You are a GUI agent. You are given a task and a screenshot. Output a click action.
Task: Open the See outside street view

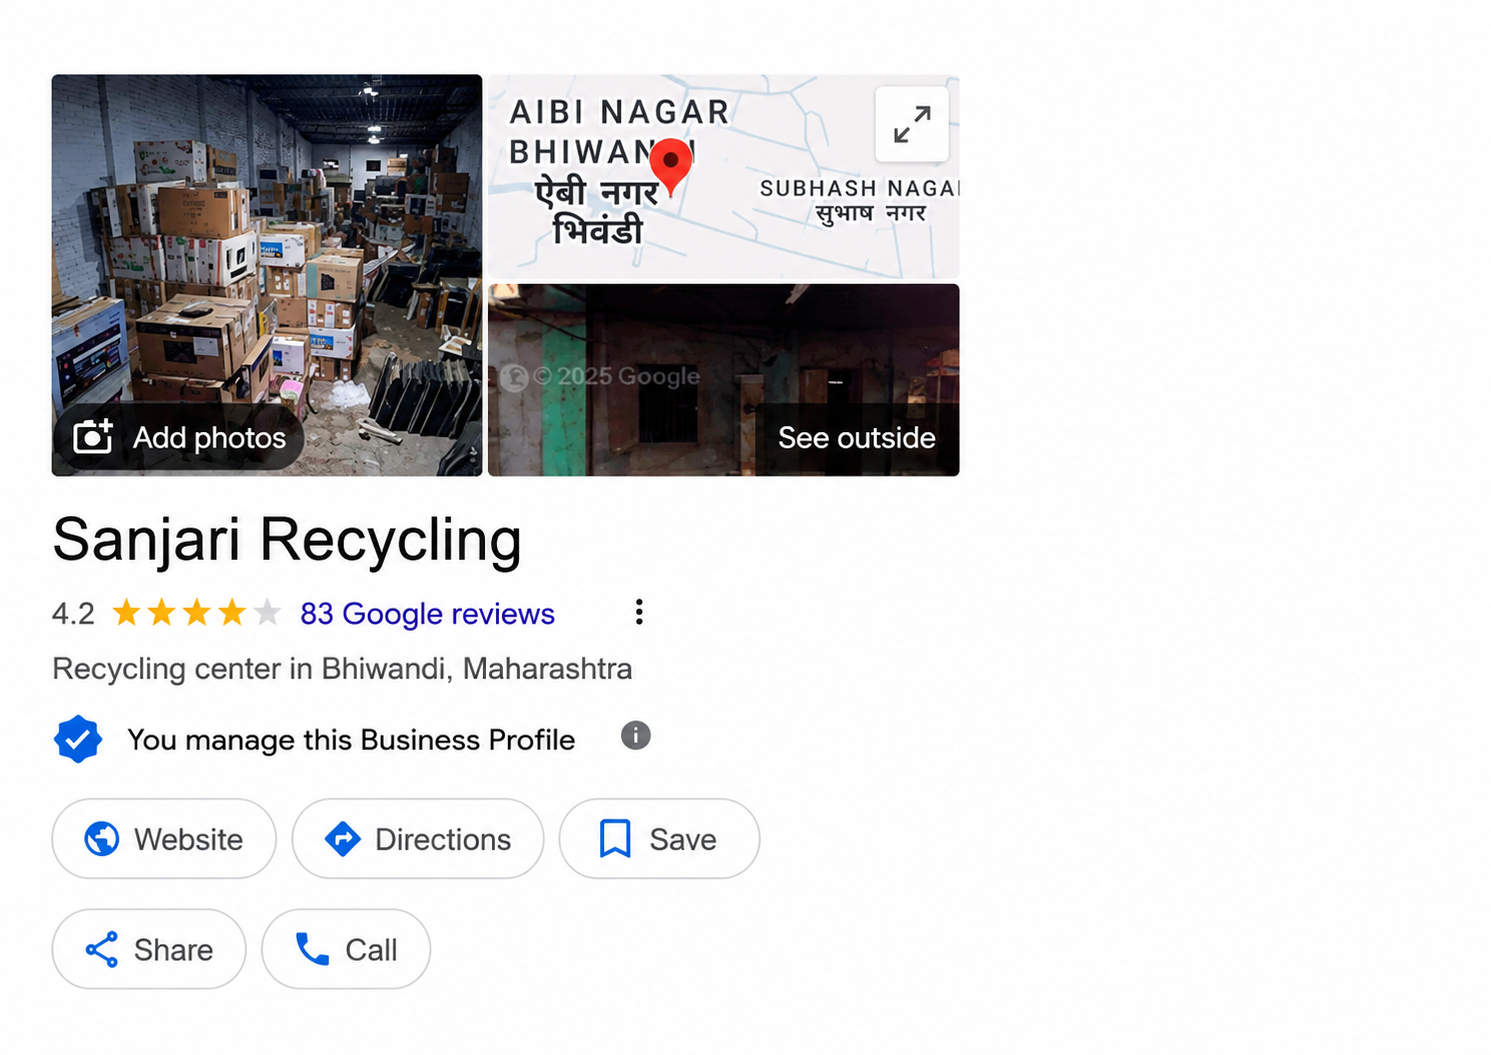point(856,438)
